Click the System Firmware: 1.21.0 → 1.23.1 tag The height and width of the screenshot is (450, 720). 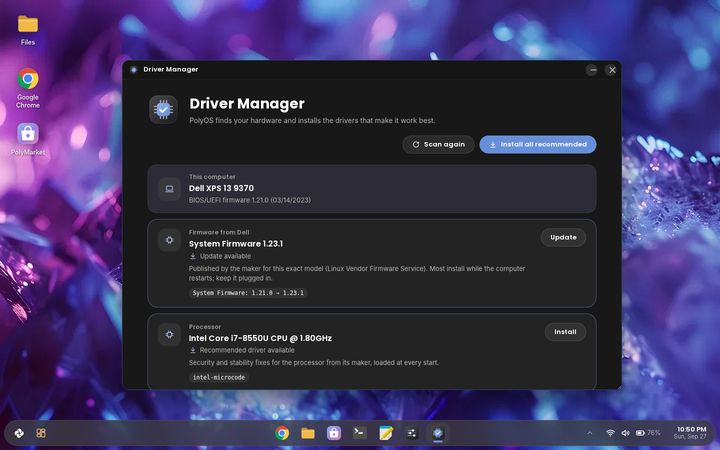pos(248,293)
